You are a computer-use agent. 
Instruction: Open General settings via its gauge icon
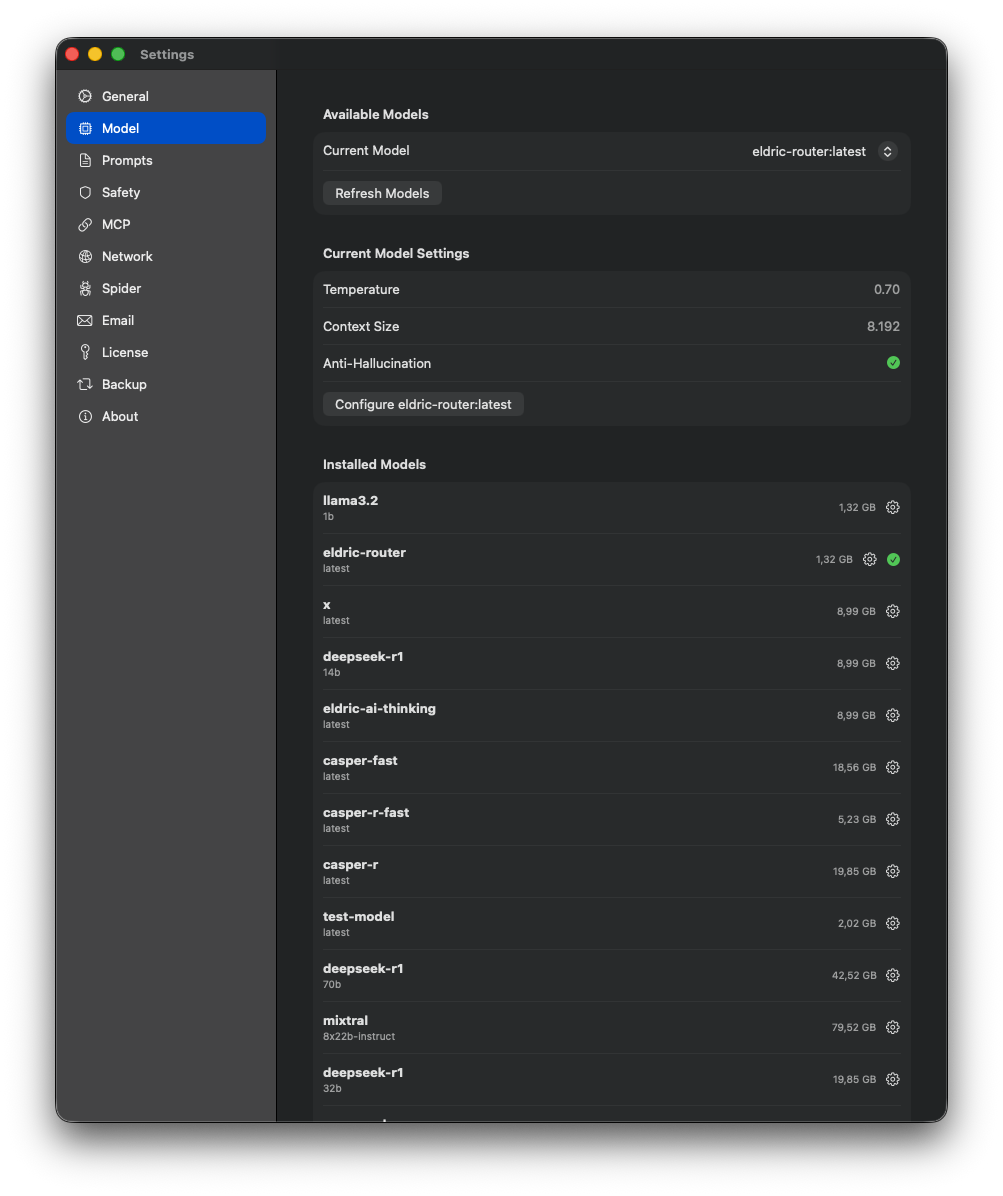86,96
